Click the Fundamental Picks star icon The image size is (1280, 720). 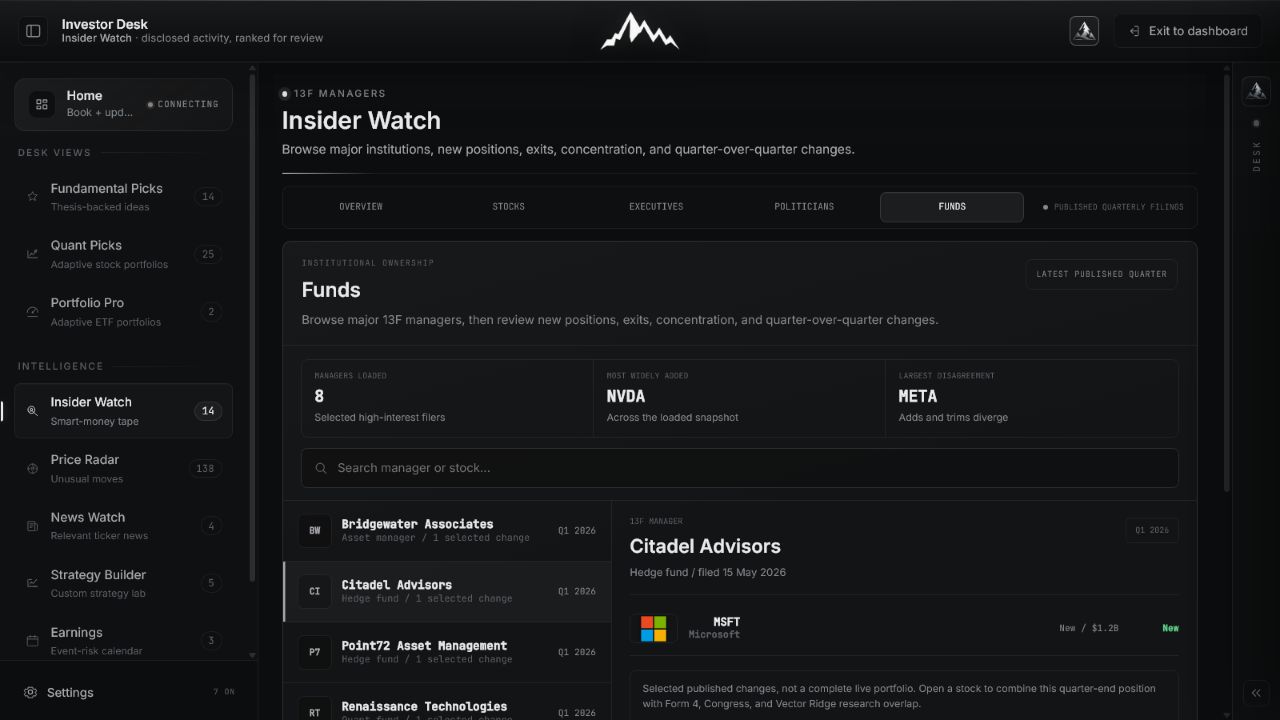(32, 197)
